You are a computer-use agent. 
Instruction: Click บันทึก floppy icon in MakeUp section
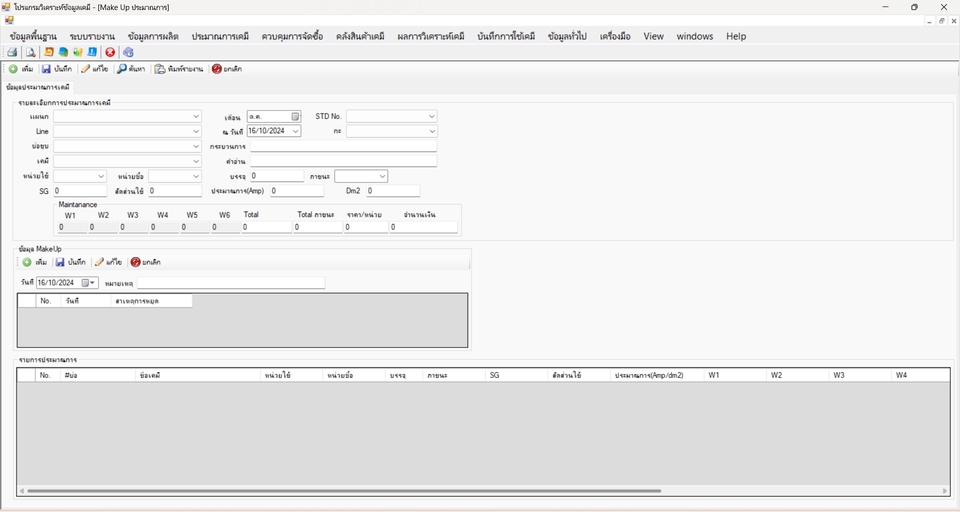[x=60, y=262]
